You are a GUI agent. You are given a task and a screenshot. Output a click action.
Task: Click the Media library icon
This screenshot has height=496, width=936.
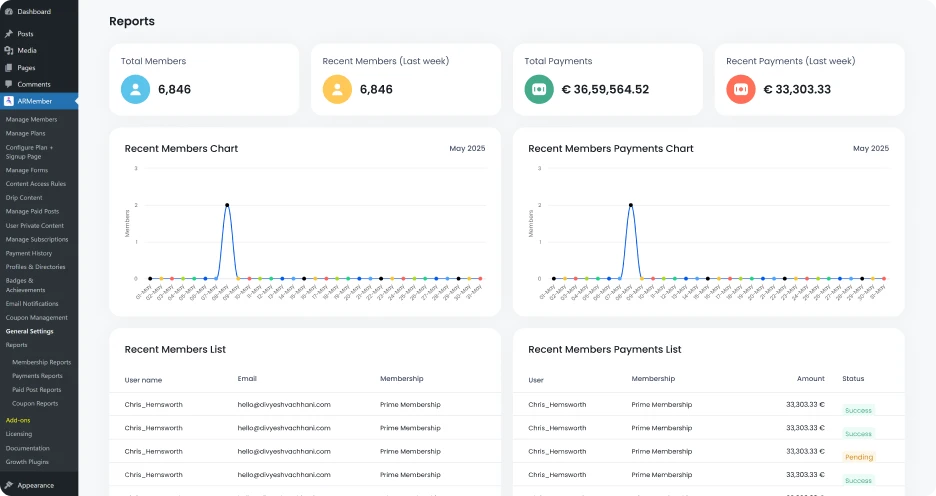9,50
